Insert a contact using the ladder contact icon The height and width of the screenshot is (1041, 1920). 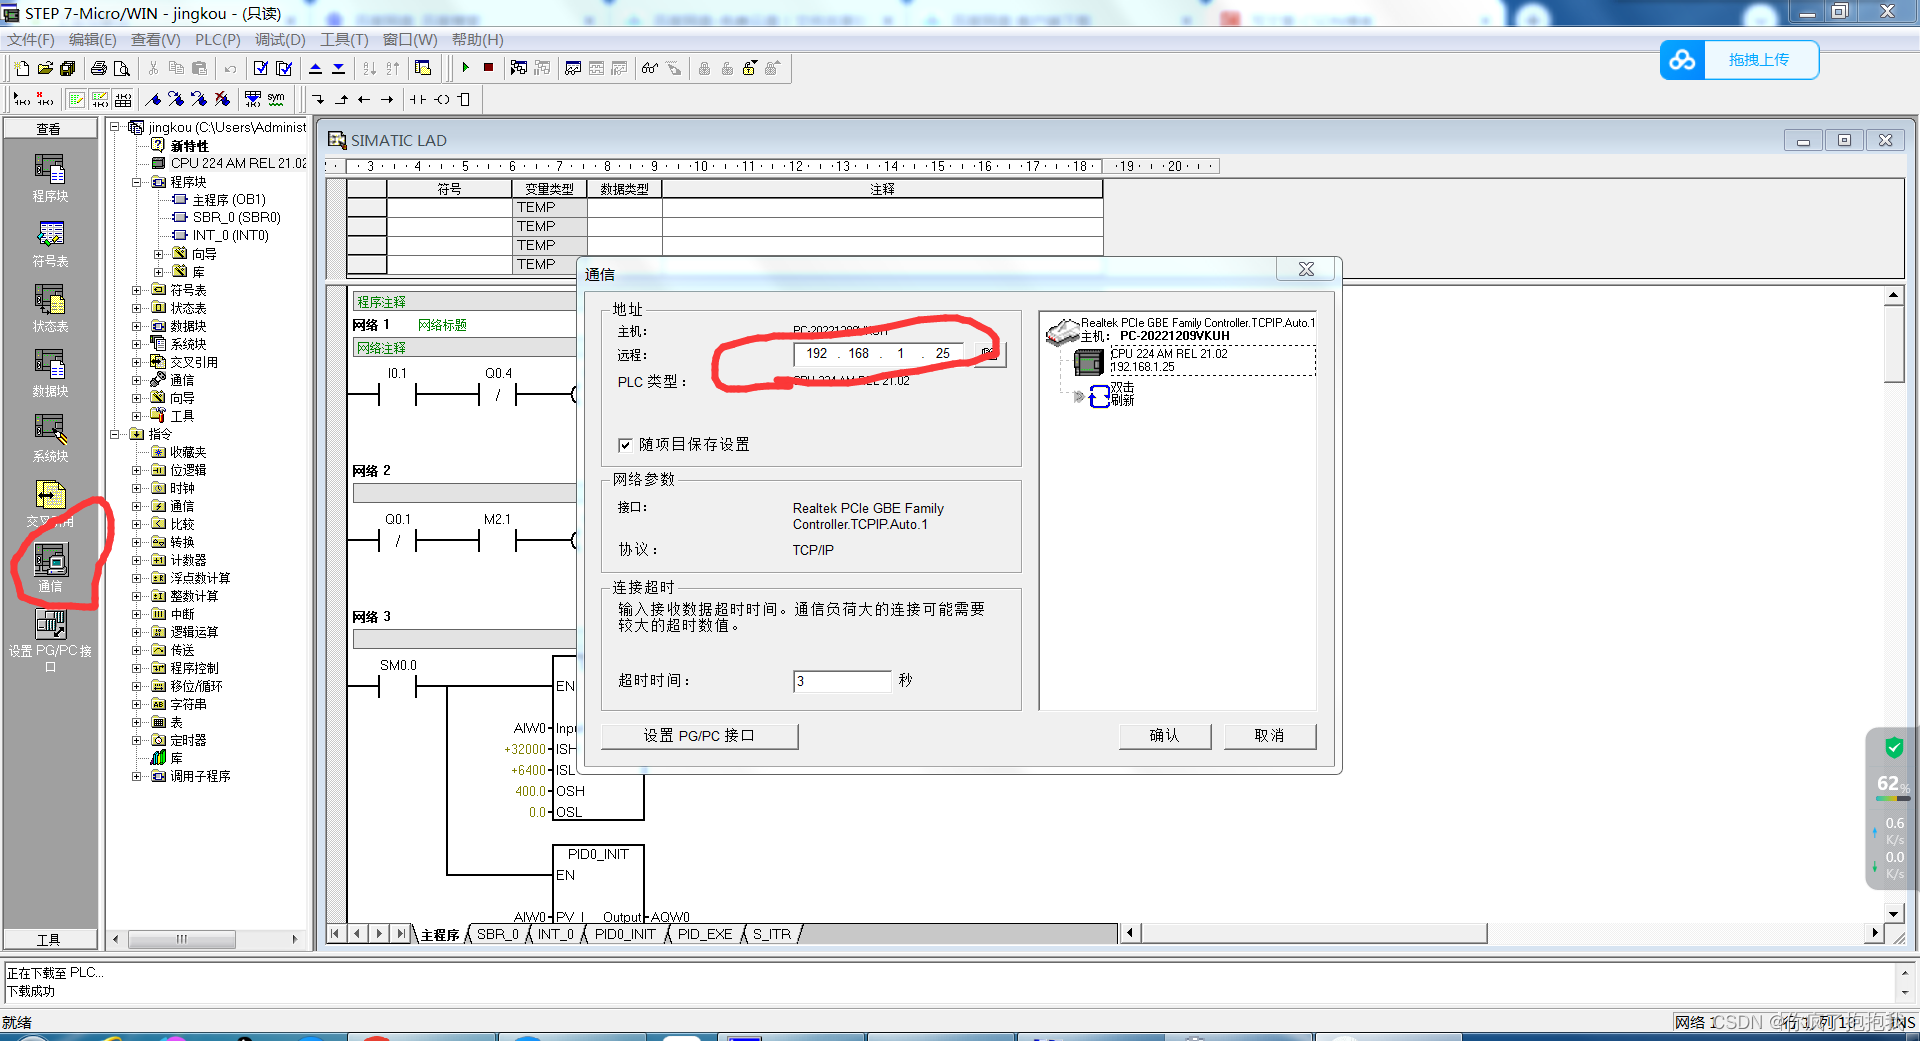click(418, 99)
